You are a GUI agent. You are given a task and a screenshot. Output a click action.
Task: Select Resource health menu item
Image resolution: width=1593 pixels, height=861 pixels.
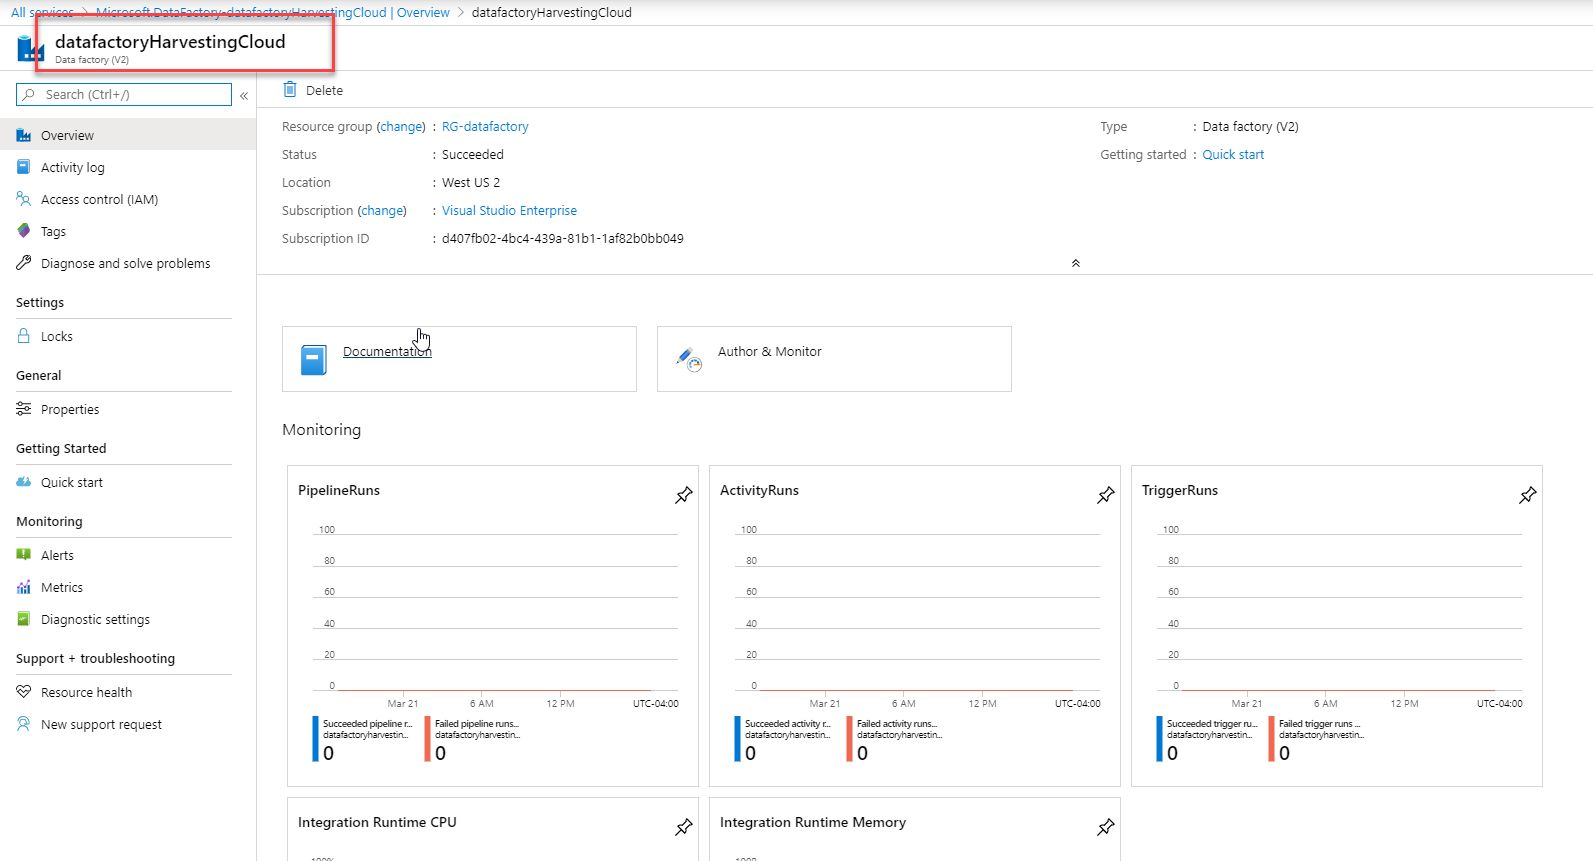[128, 692]
